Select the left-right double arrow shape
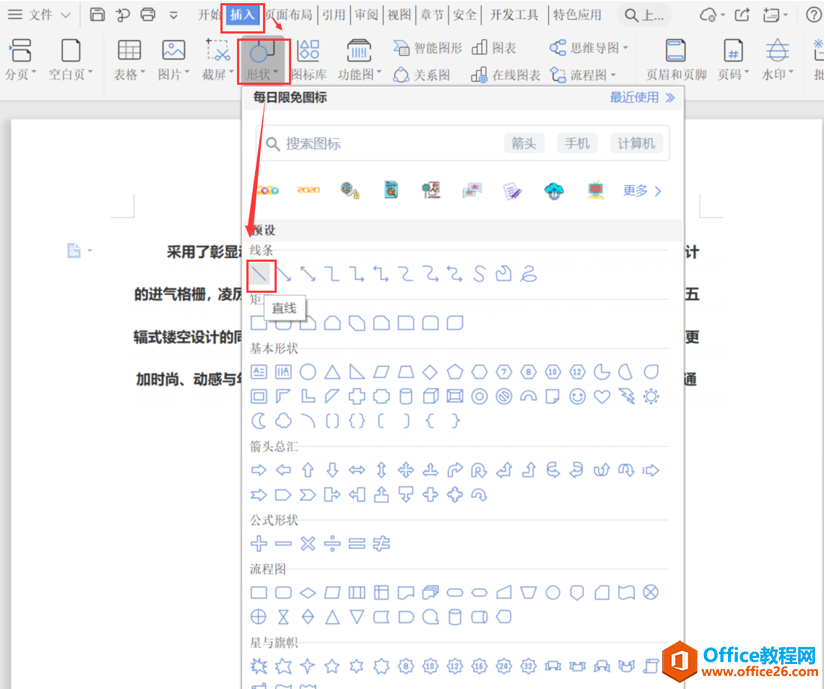 point(357,470)
